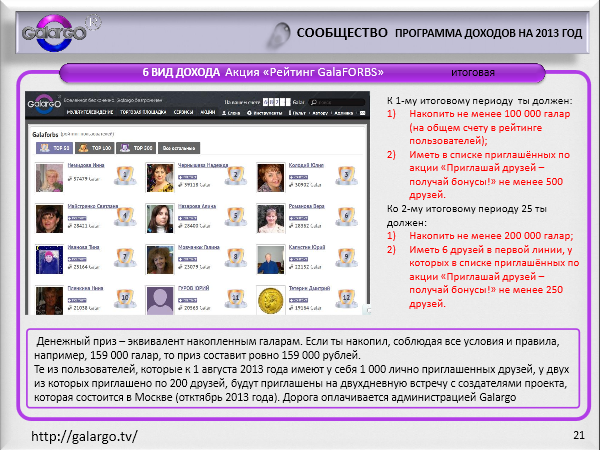Click the rank 10 trophy badge
Image resolution: width=600 pixels, height=450 pixels.
point(125,298)
